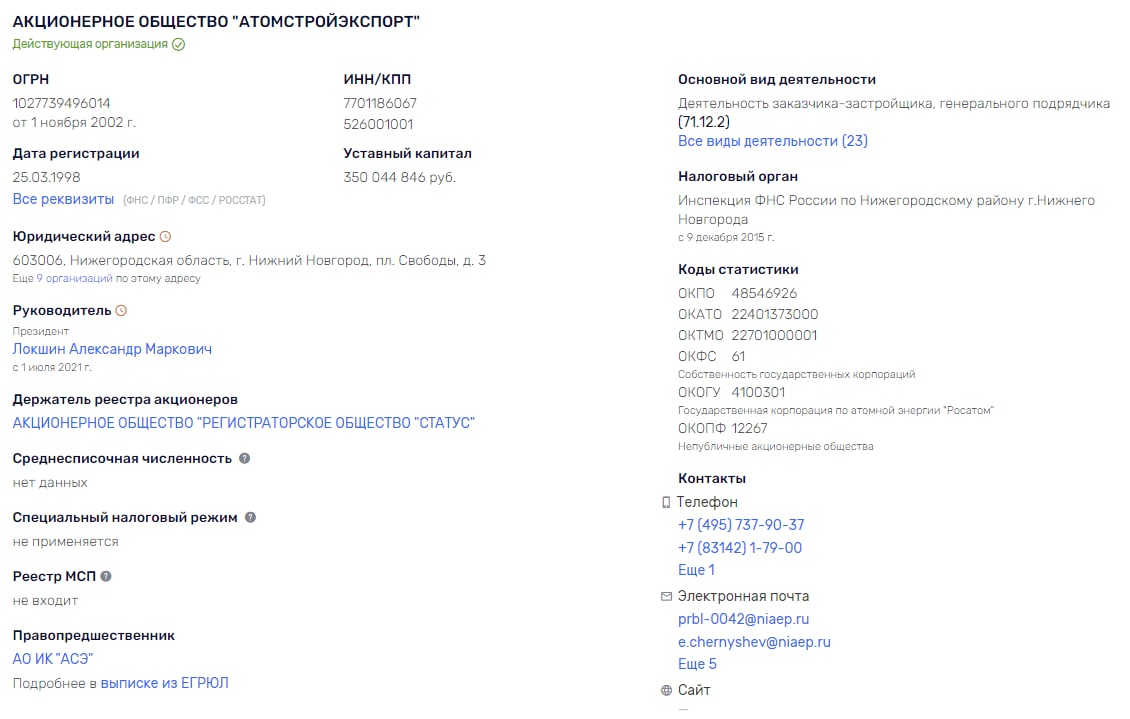Click the envelope icon beside Электронная почта

666,597
